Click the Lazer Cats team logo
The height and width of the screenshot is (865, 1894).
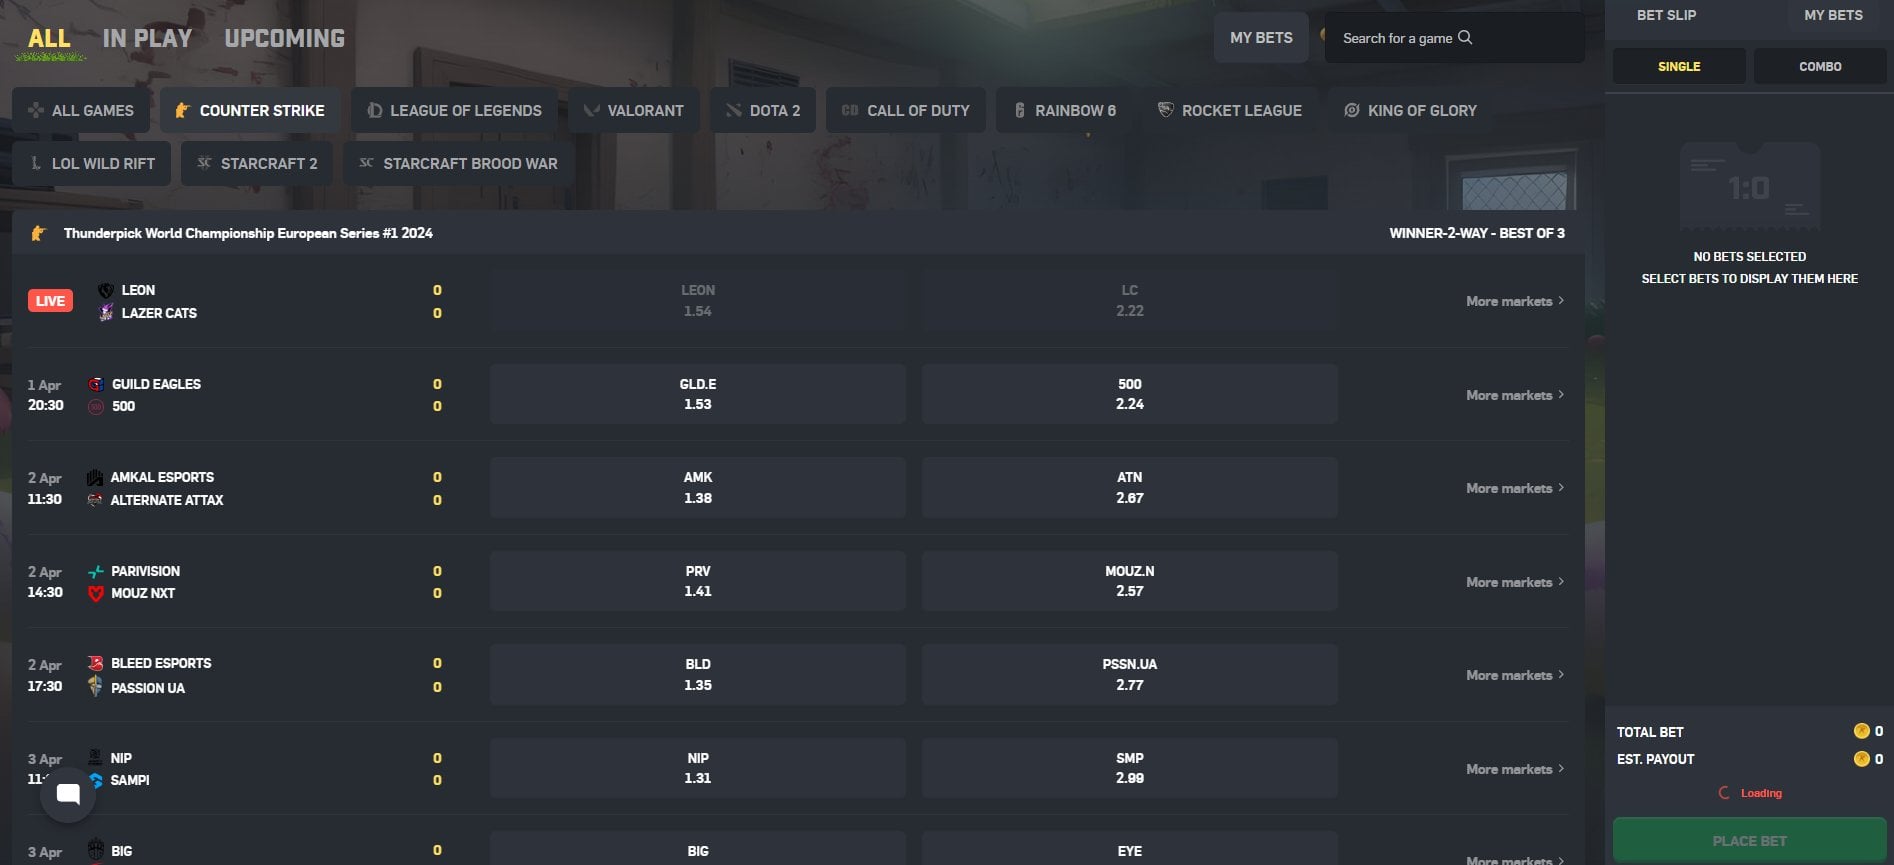(106, 313)
